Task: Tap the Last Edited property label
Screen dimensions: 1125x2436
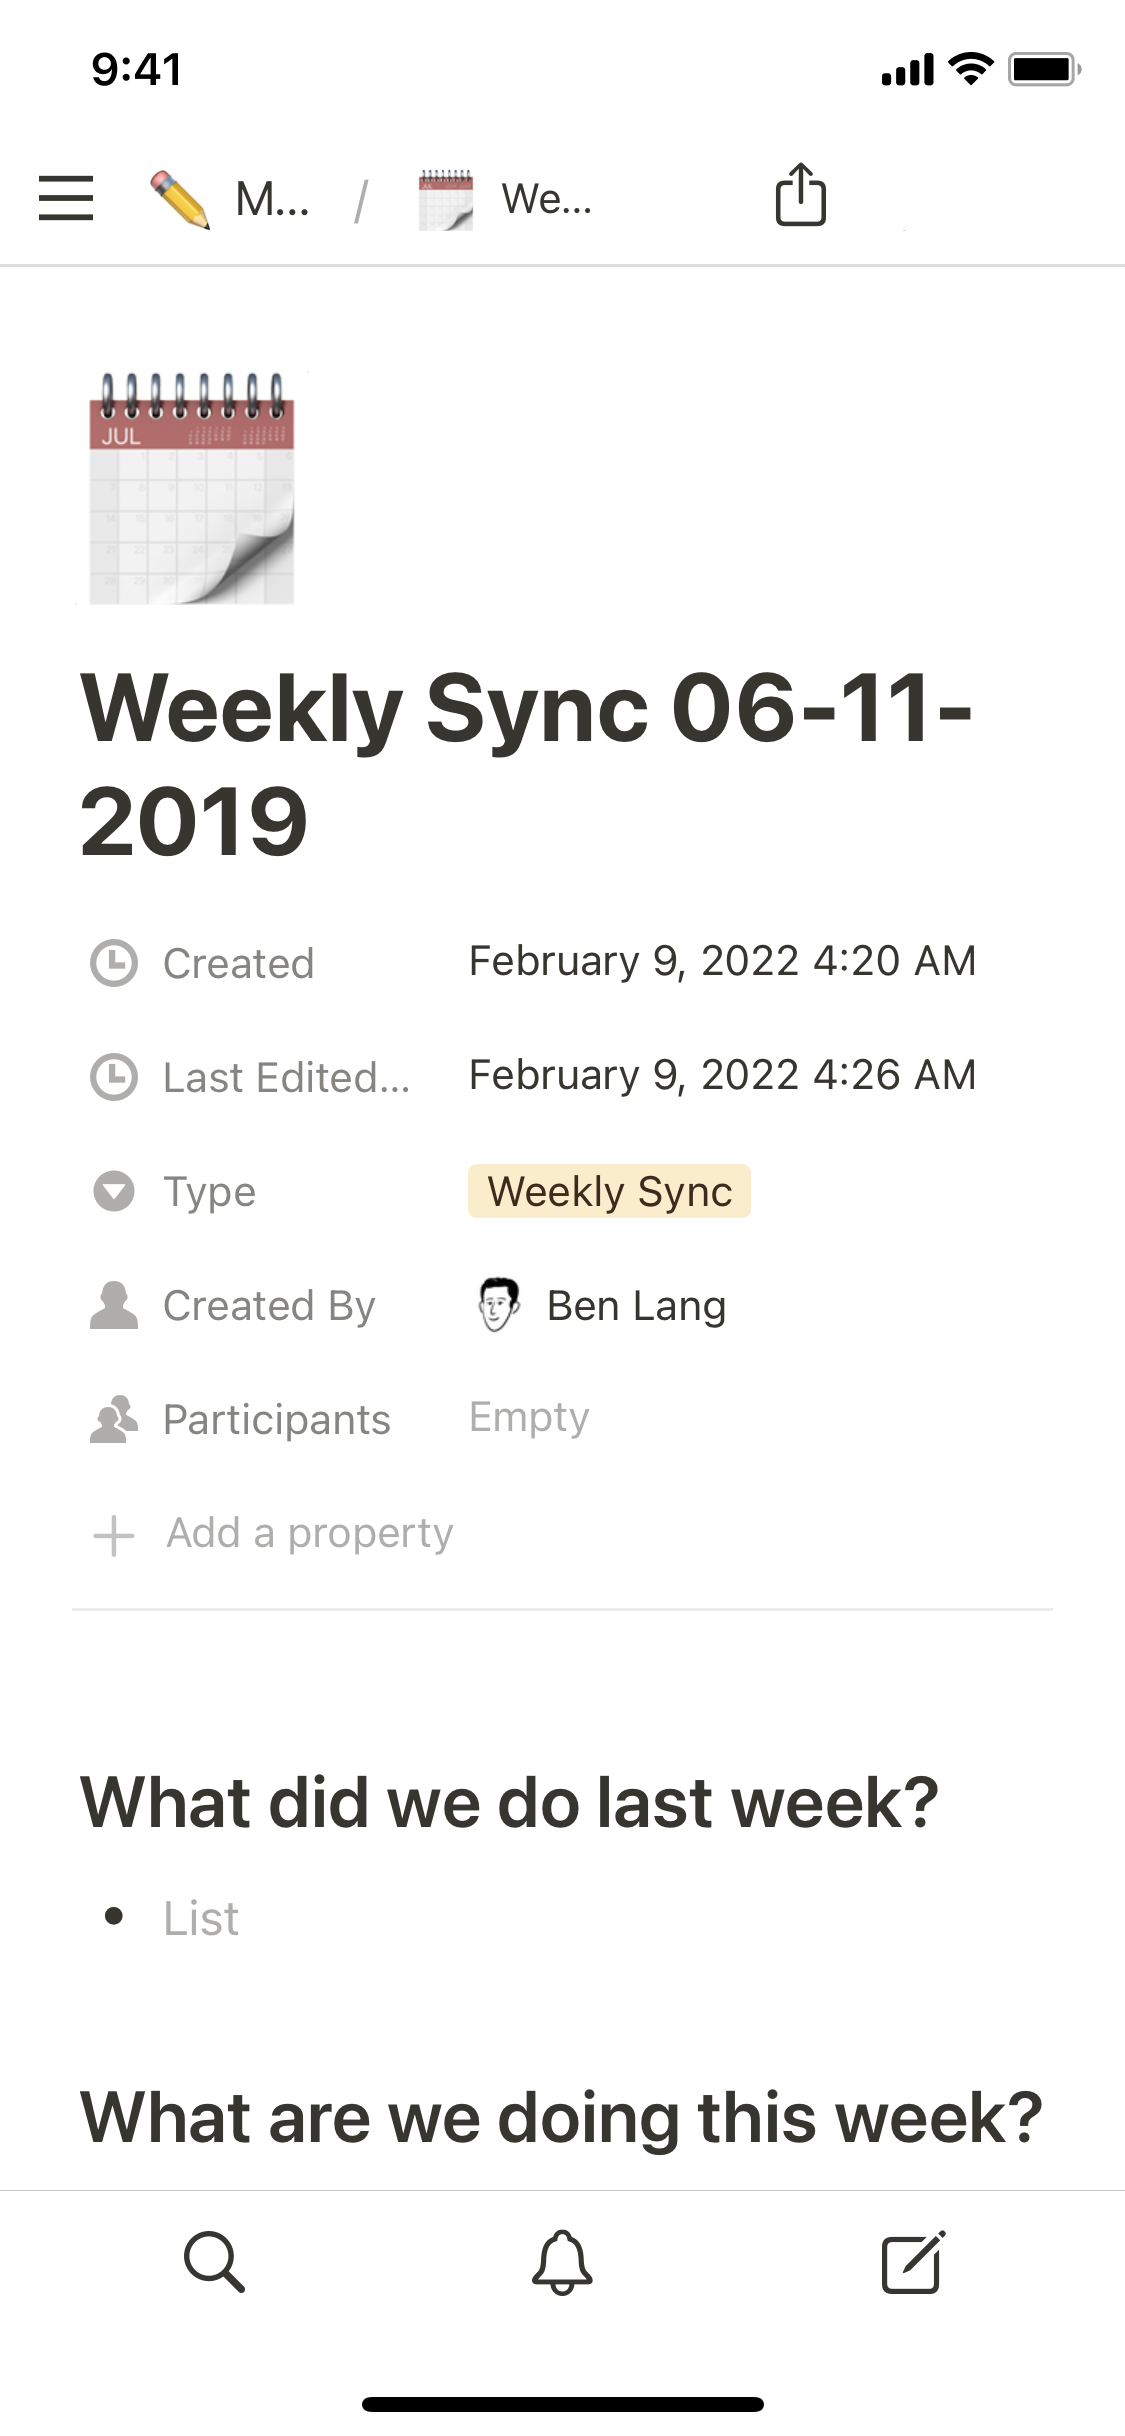Action: [286, 1078]
